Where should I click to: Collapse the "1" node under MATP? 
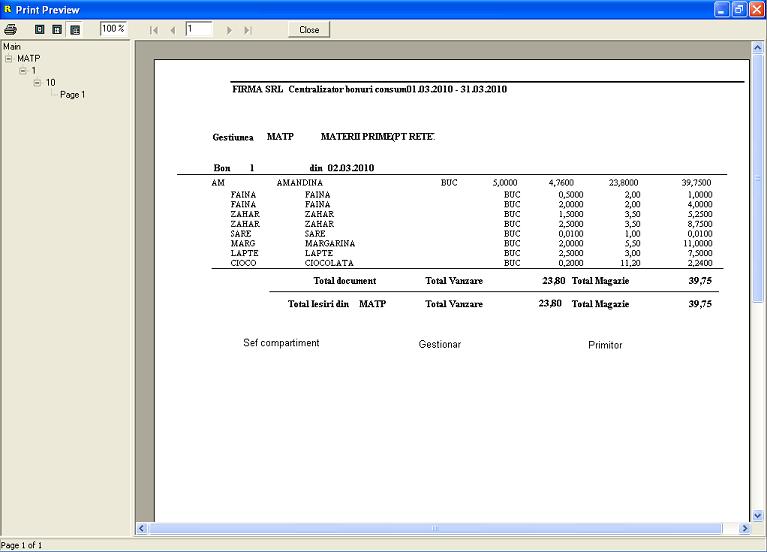[23, 71]
